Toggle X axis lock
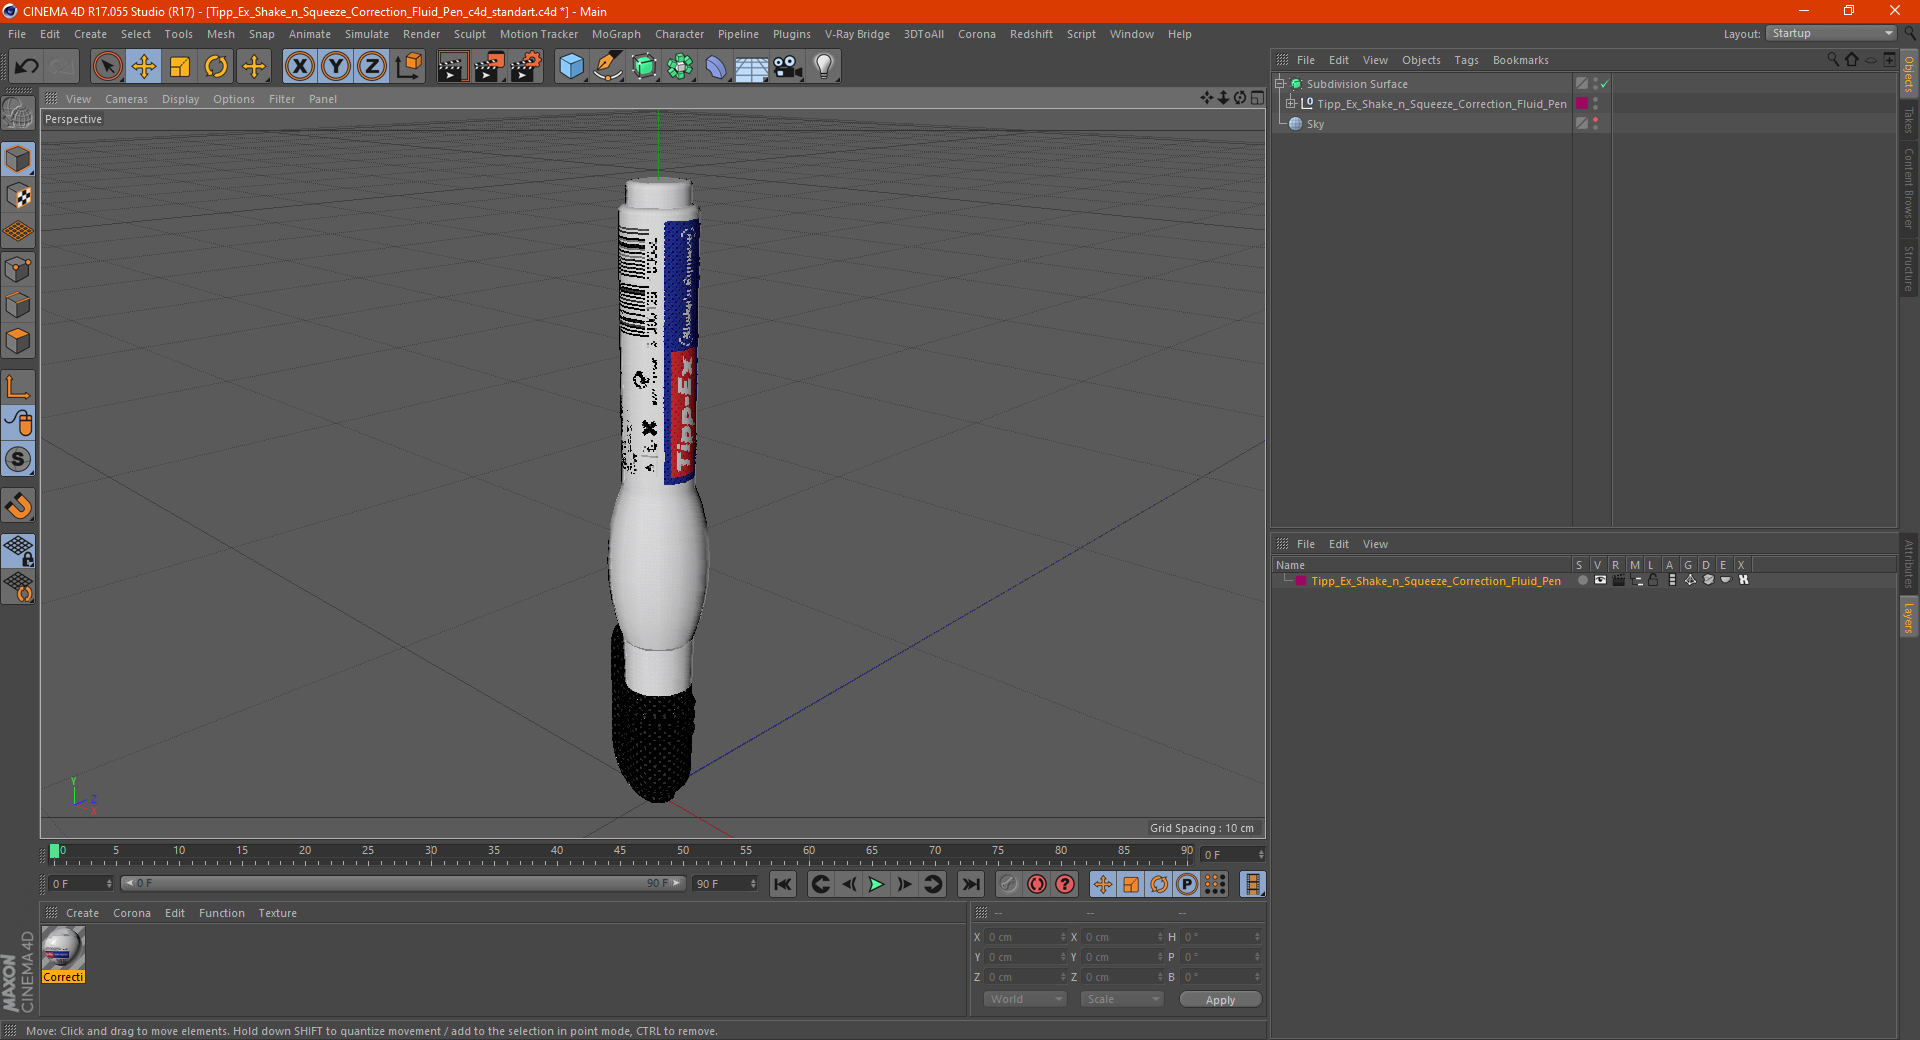1920x1040 pixels. tap(299, 67)
